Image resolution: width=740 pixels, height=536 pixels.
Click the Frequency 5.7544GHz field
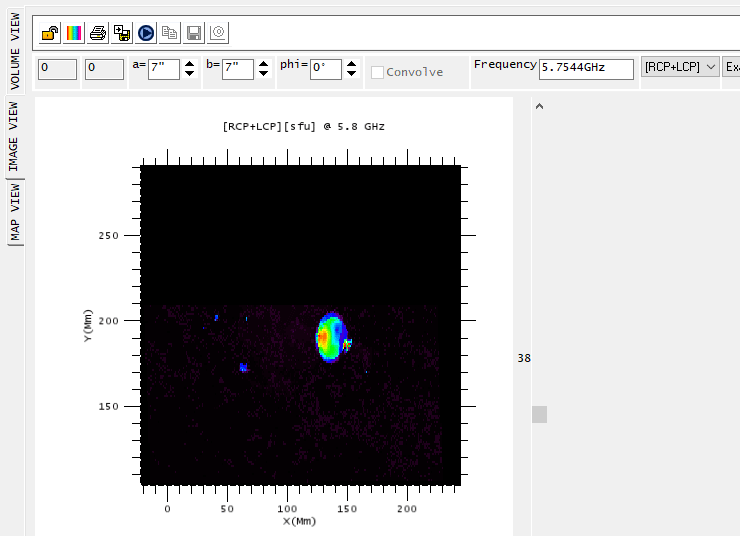(586, 69)
